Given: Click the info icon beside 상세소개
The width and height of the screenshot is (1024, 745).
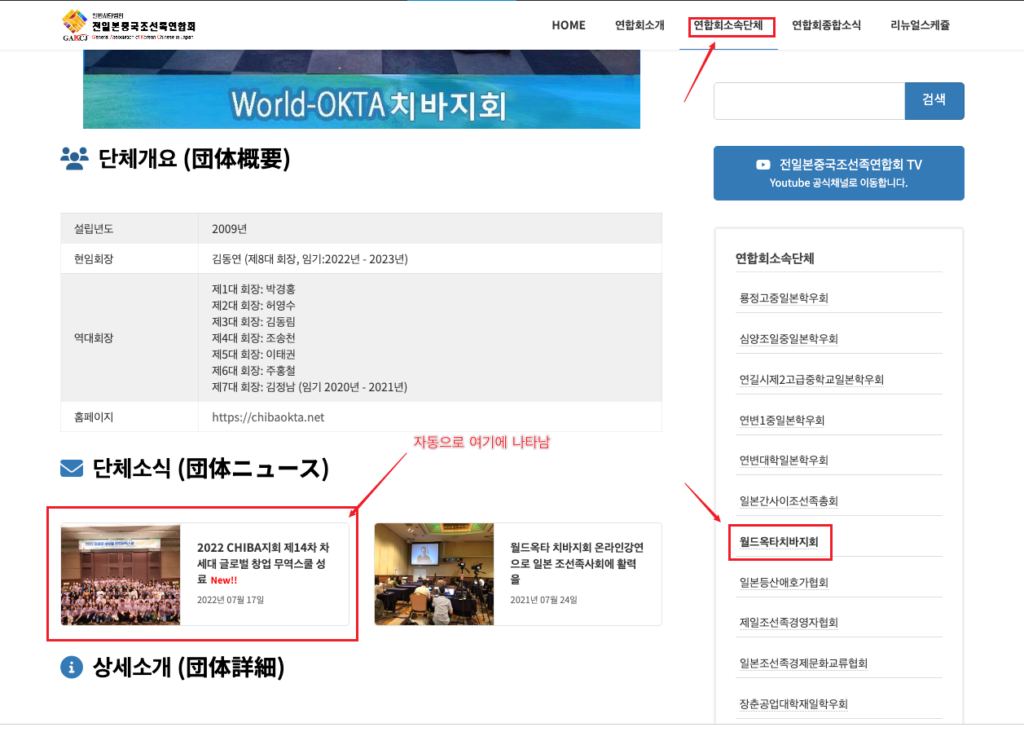Looking at the screenshot, I should tap(71, 667).
